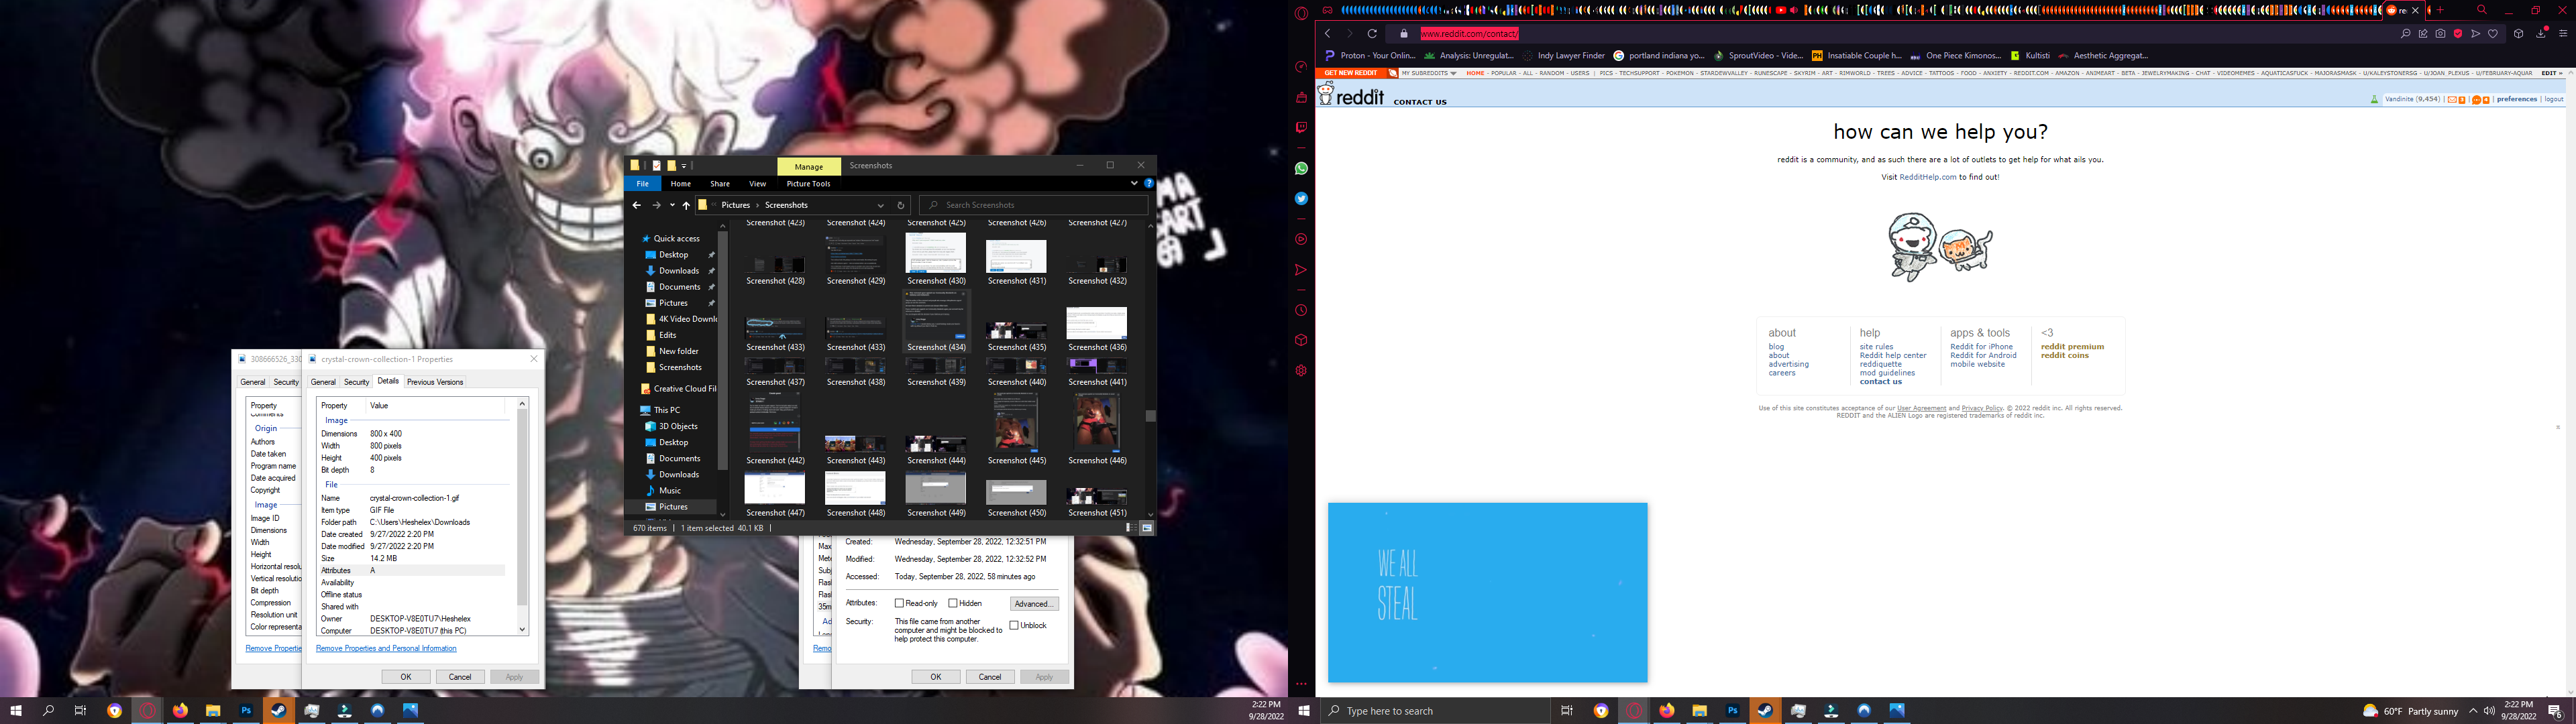Open File Explorer help question mark
Image resolution: width=2576 pixels, height=724 pixels.
(1149, 184)
